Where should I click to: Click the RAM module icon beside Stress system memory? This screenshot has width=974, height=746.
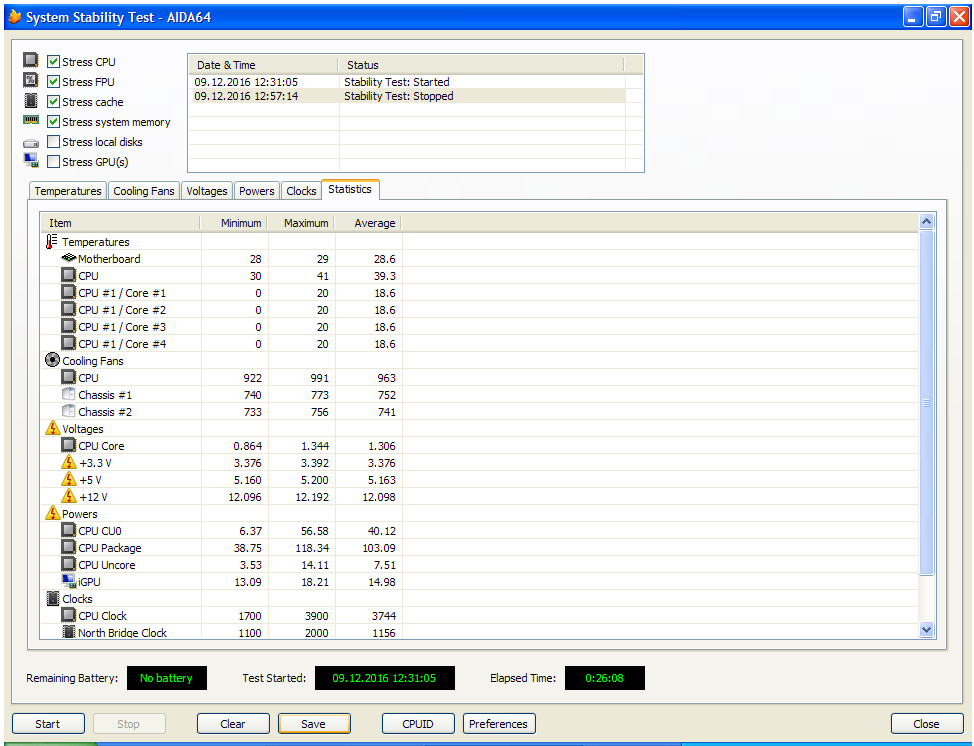[x=30, y=120]
